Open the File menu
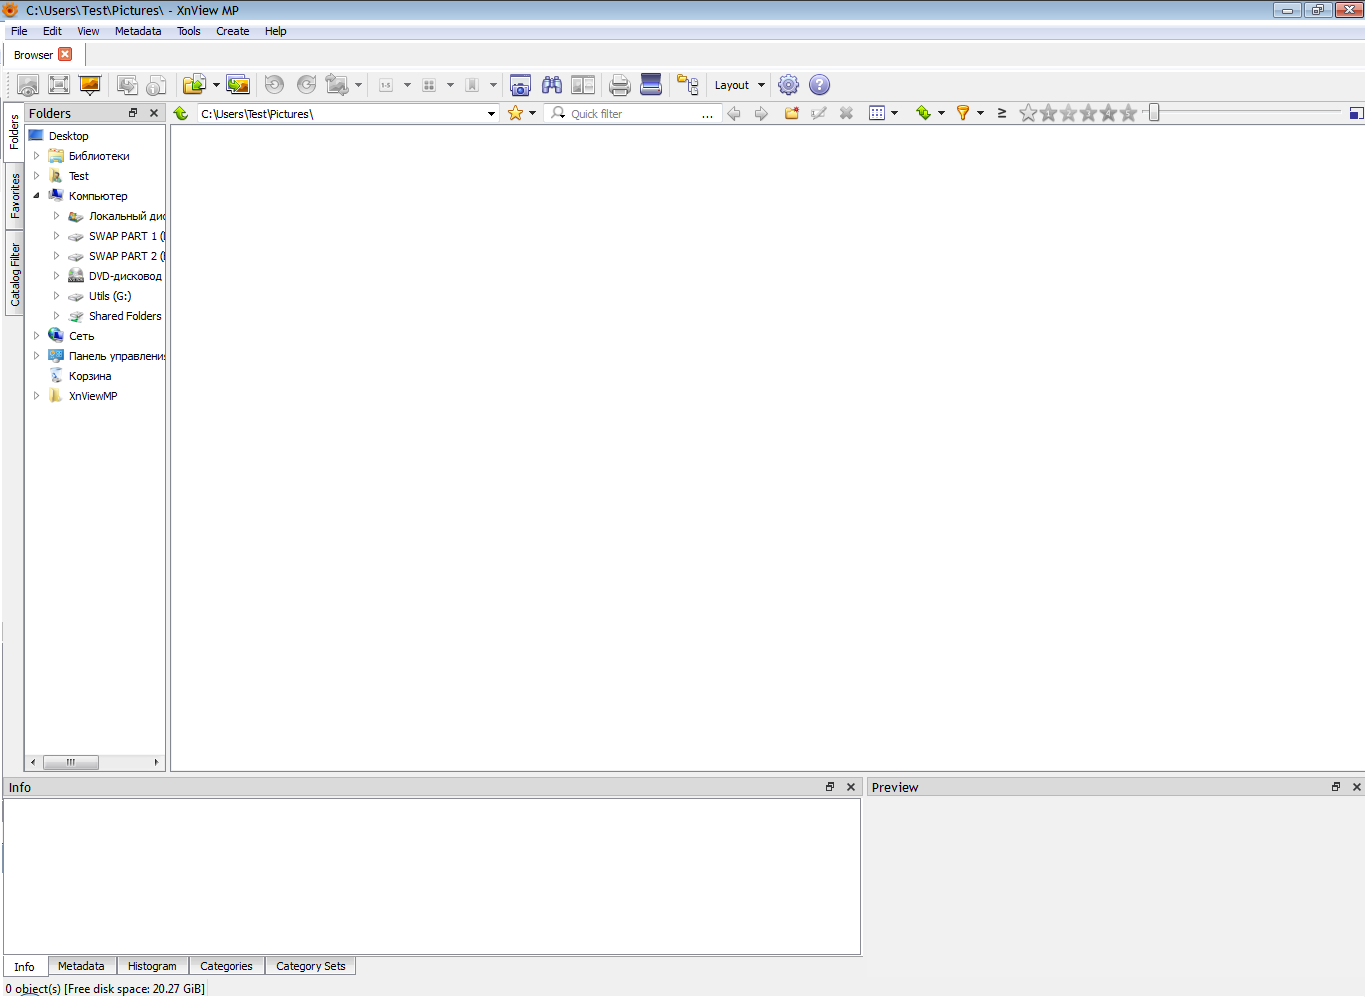This screenshot has width=1365, height=997. (x=19, y=31)
